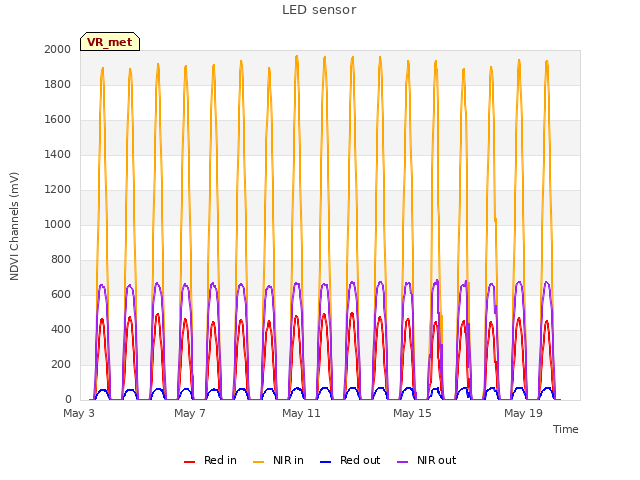Click the VR_met label tag
Viewport: 640px width, 480px height.
click(x=110, y=42)
